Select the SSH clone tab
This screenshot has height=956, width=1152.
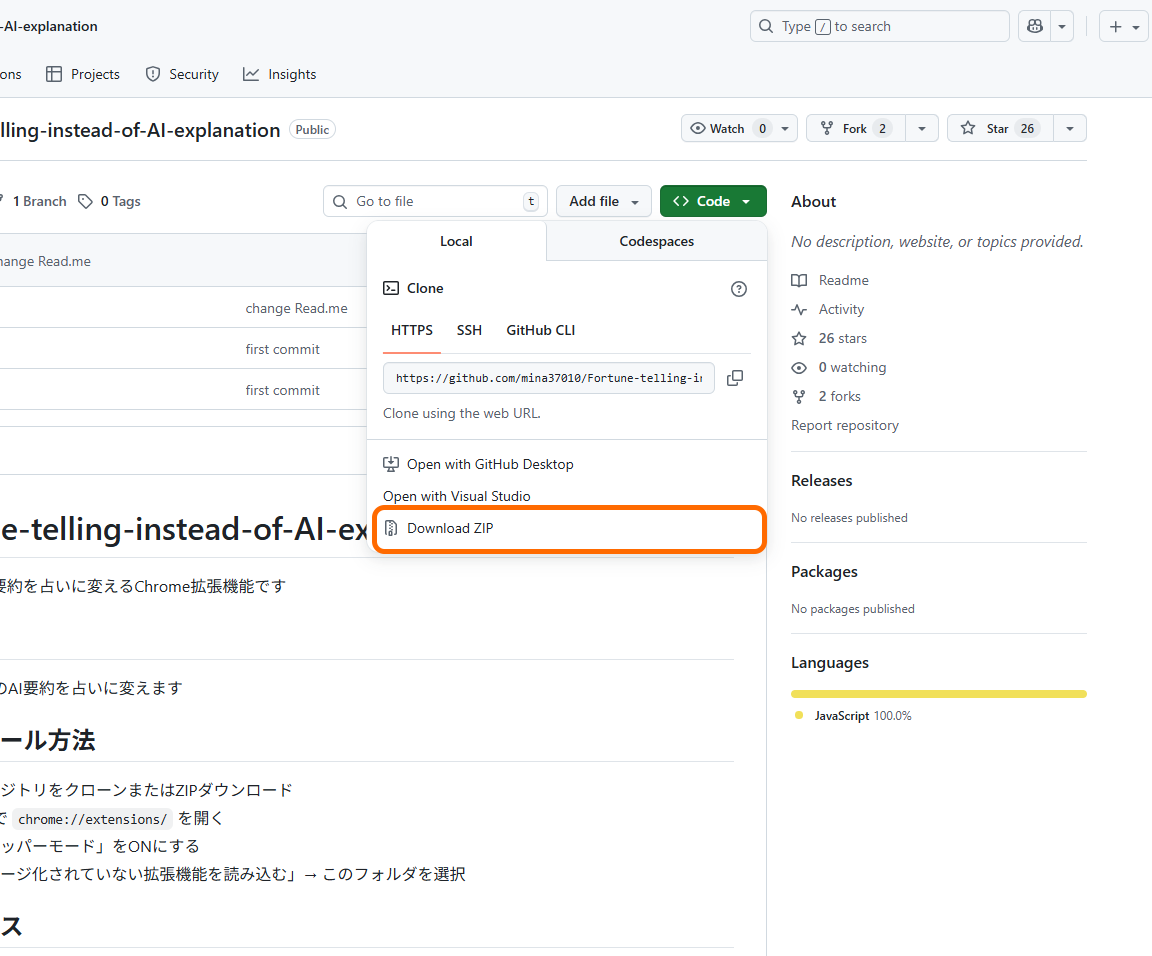pyautogui.click(x=469, y=330)
